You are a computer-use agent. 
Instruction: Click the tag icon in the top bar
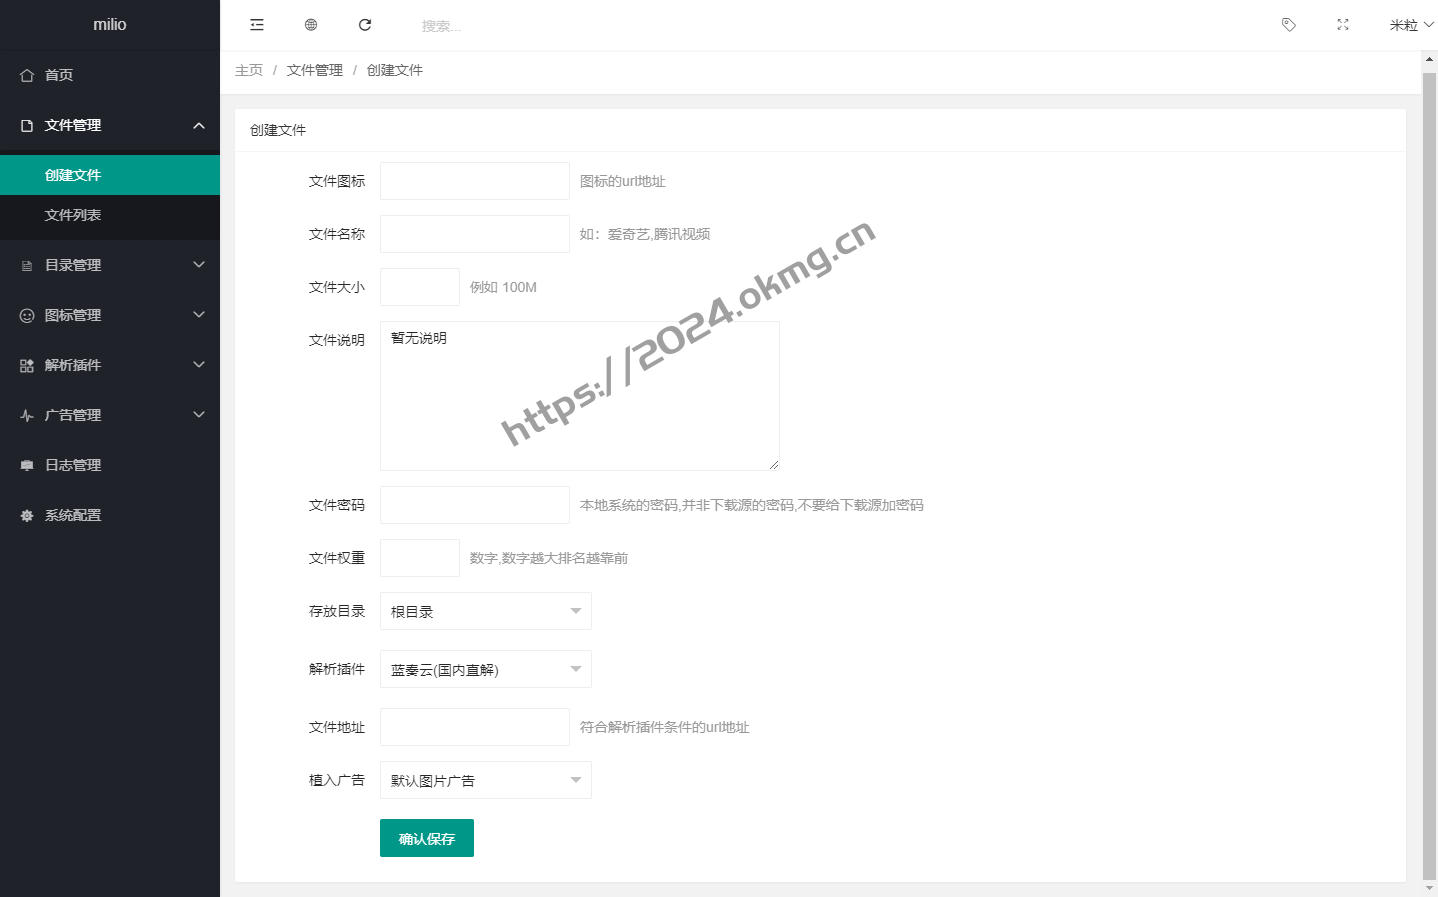[1288, 25]
